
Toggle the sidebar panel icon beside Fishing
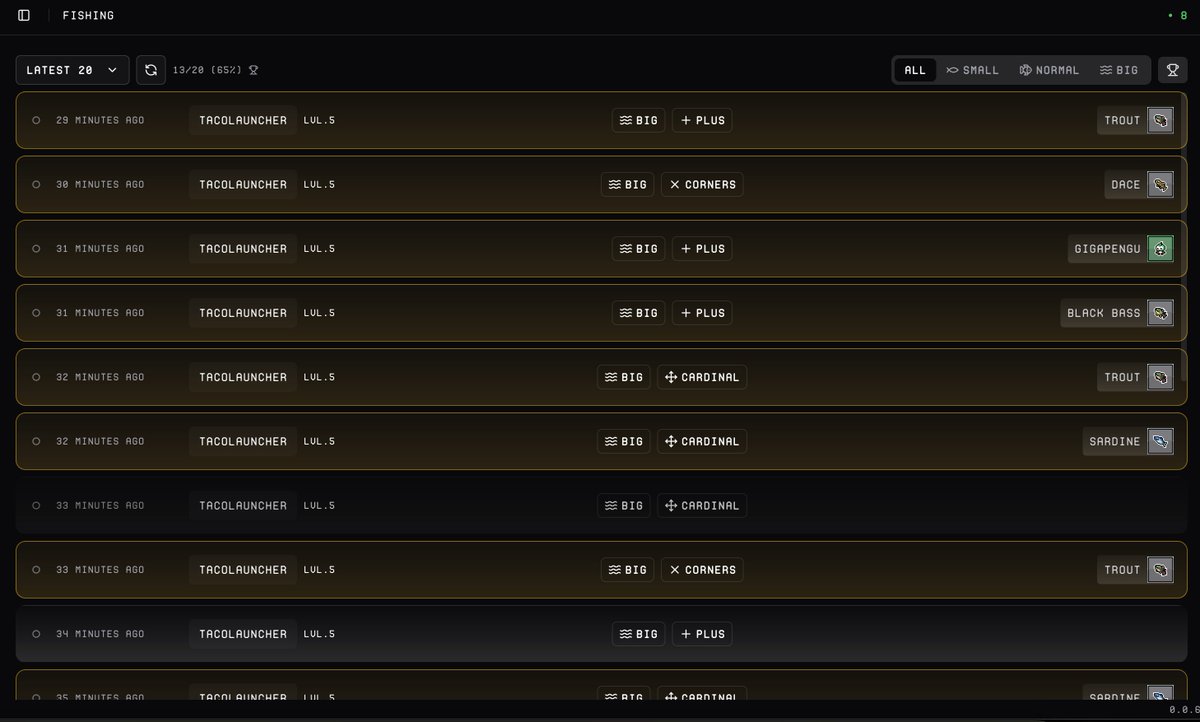click(24, 15)
